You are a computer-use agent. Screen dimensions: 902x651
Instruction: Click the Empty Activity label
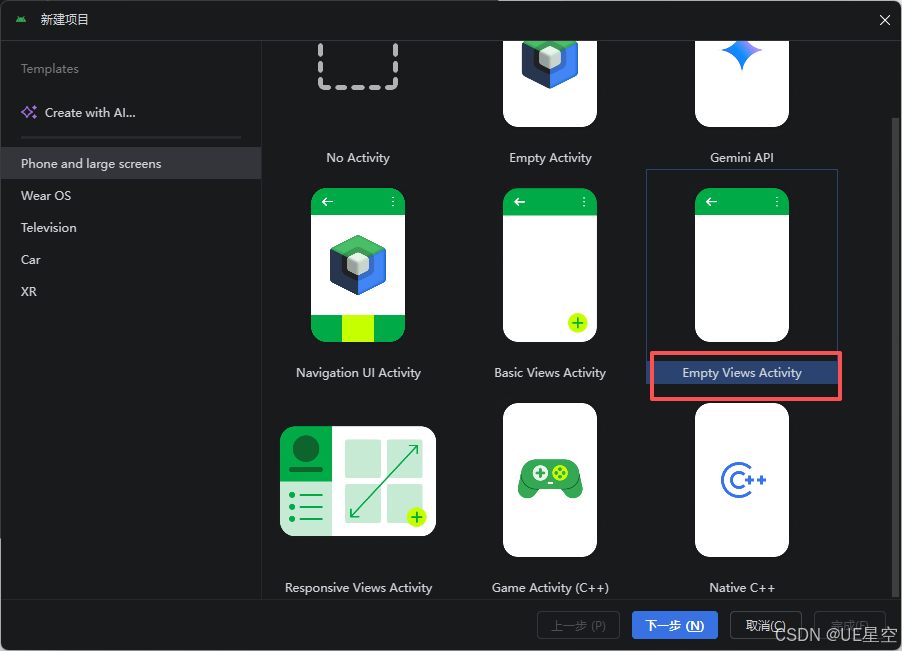tap(550, 158)
